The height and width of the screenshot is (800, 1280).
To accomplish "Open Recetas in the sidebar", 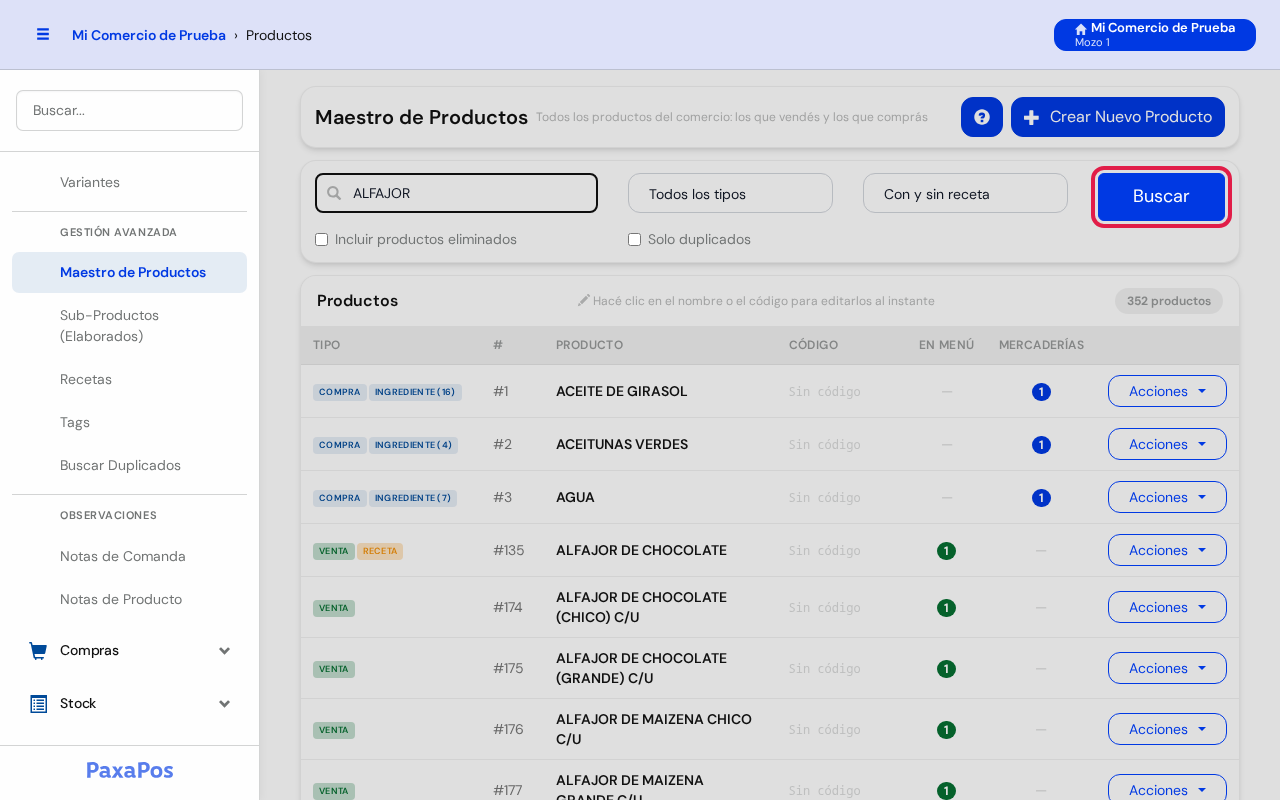I will pos(129,379).
